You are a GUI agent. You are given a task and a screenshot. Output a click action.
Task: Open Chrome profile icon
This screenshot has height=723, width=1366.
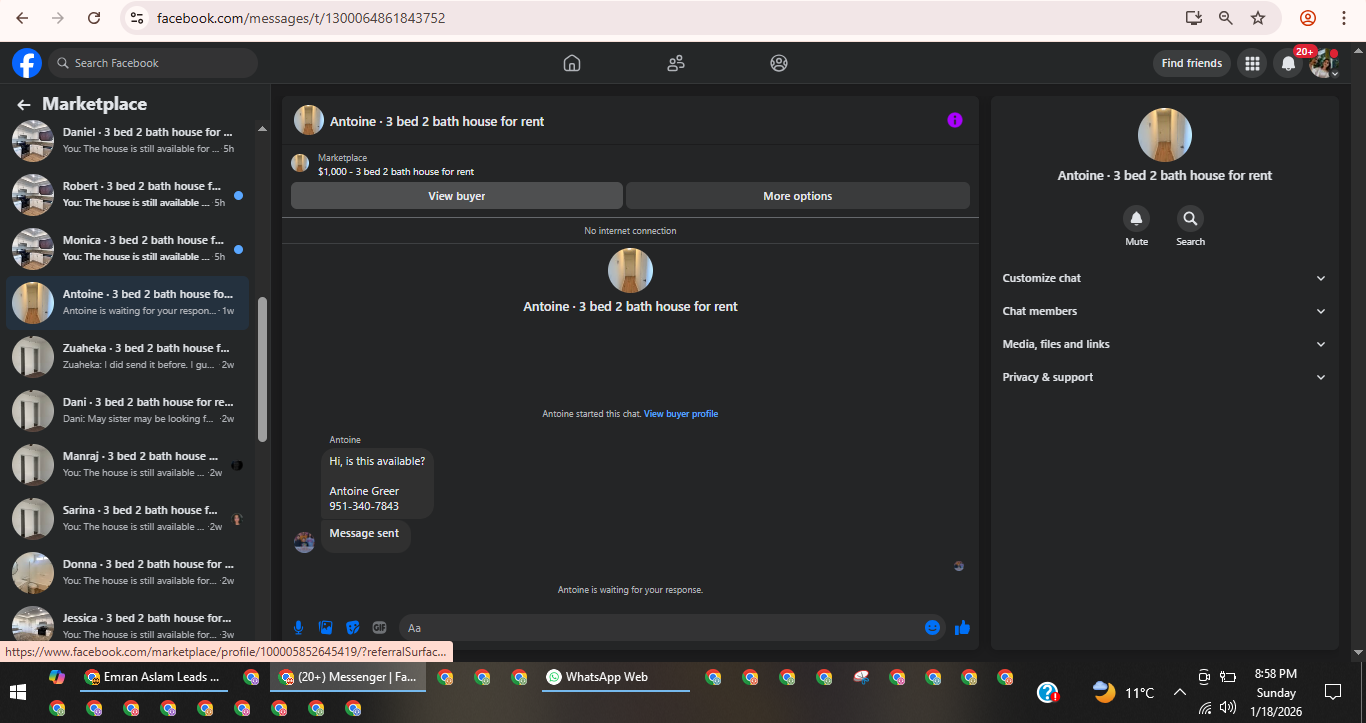click(1308, 18)
